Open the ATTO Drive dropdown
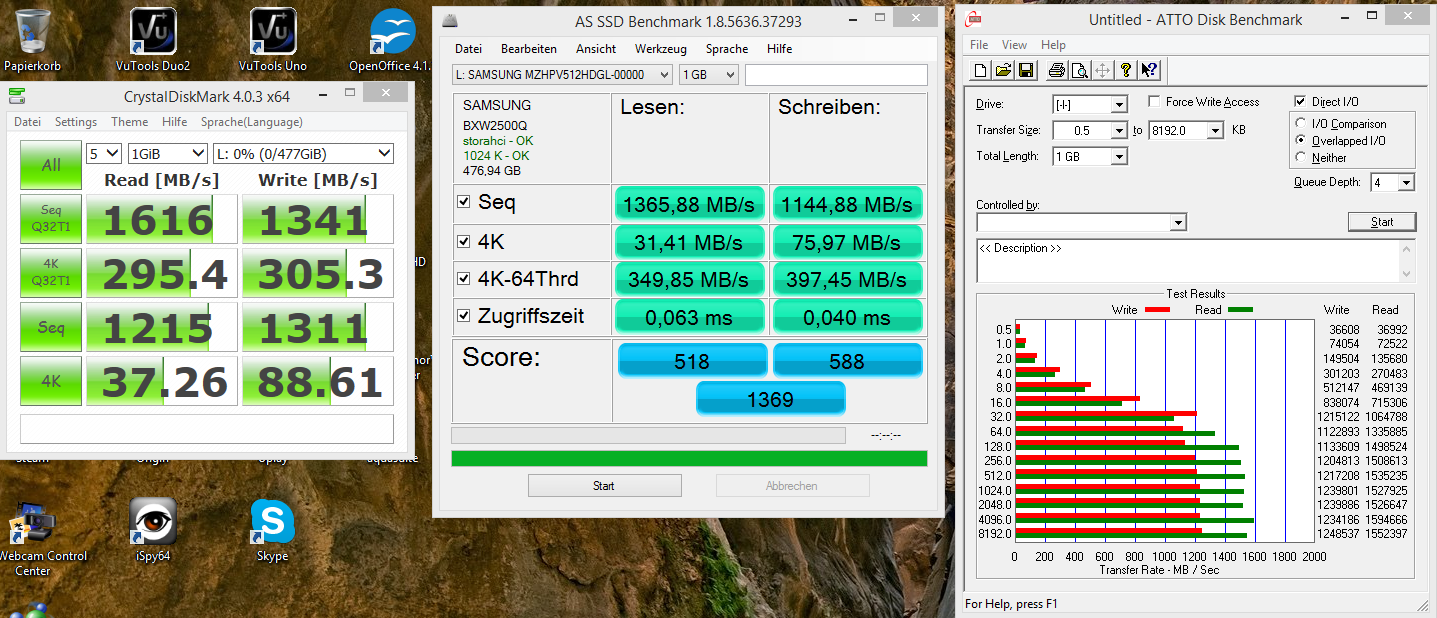This screenshot has height=618, width=1437. tap(1090, 104)
